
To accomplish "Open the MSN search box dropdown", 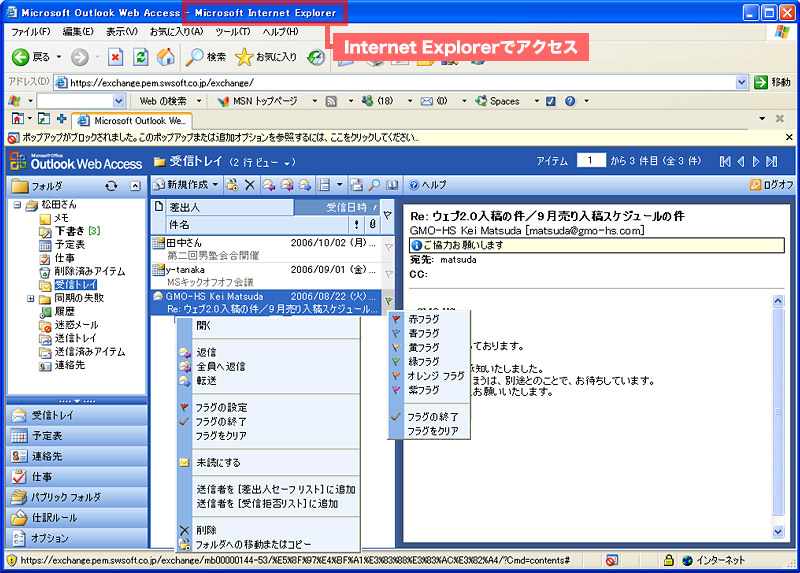I will (x=118, y=101).
